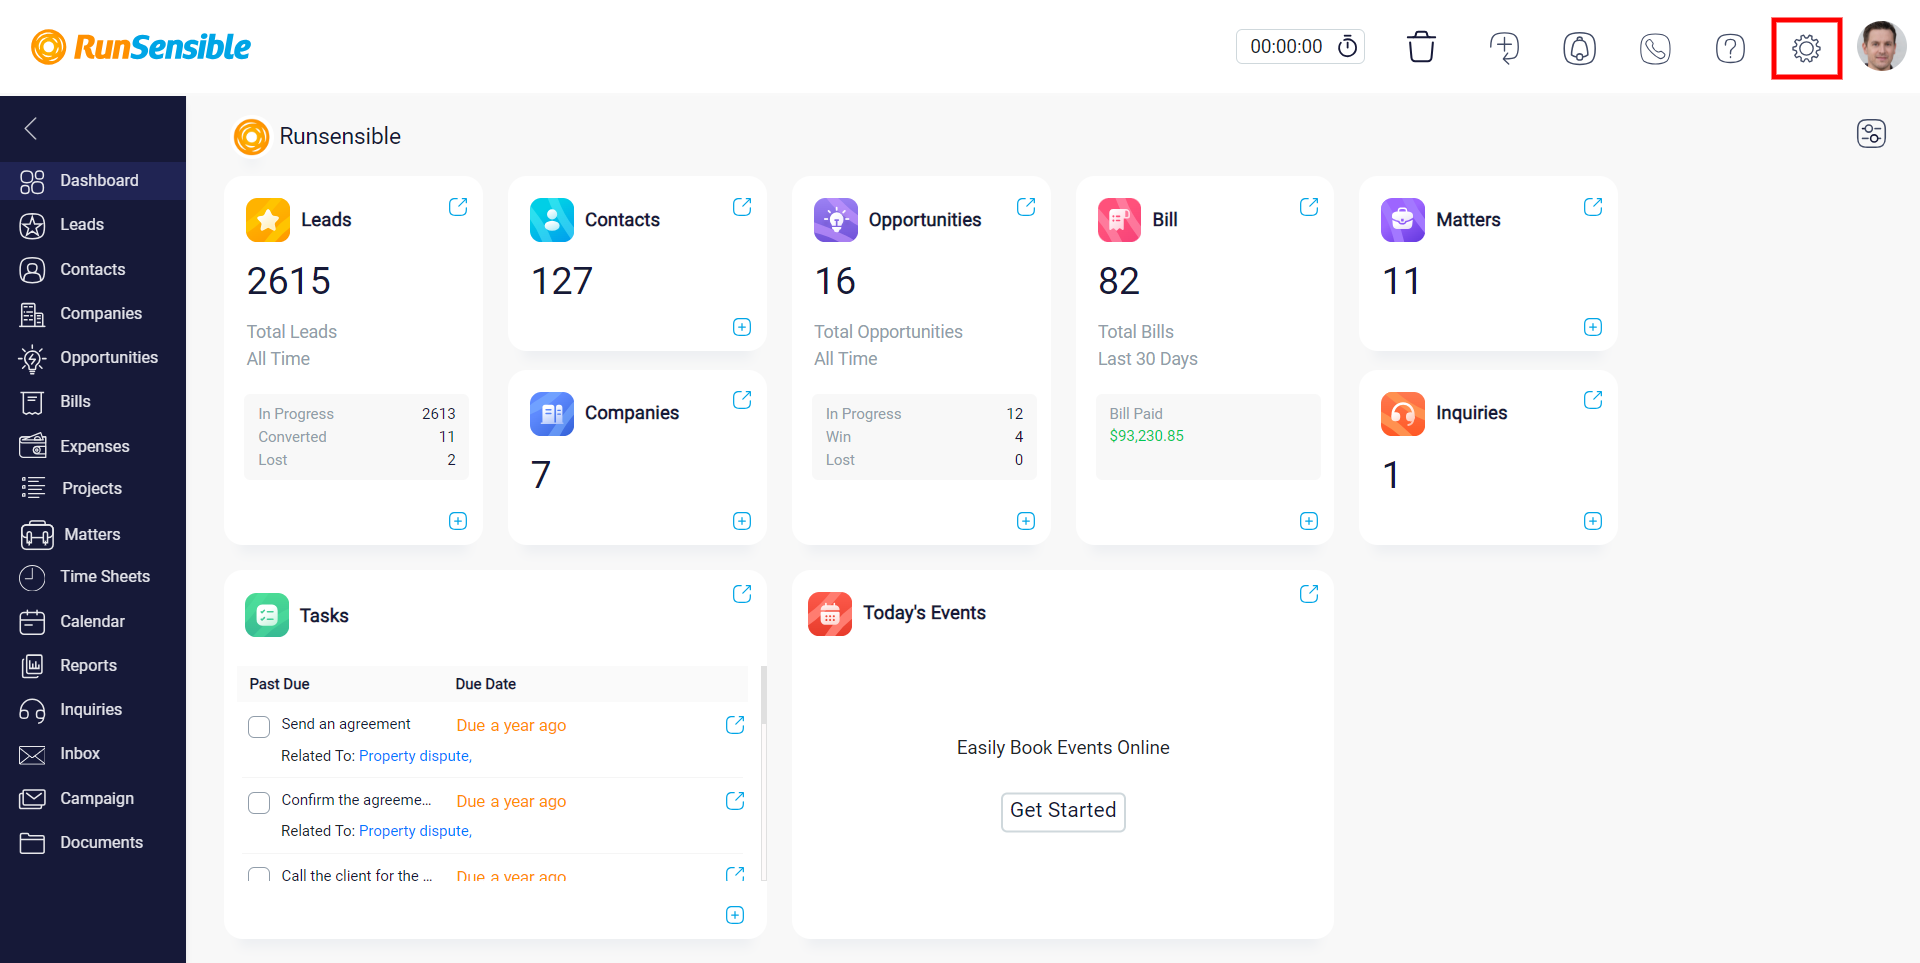Open the help question mark icon

(1730, 48)
